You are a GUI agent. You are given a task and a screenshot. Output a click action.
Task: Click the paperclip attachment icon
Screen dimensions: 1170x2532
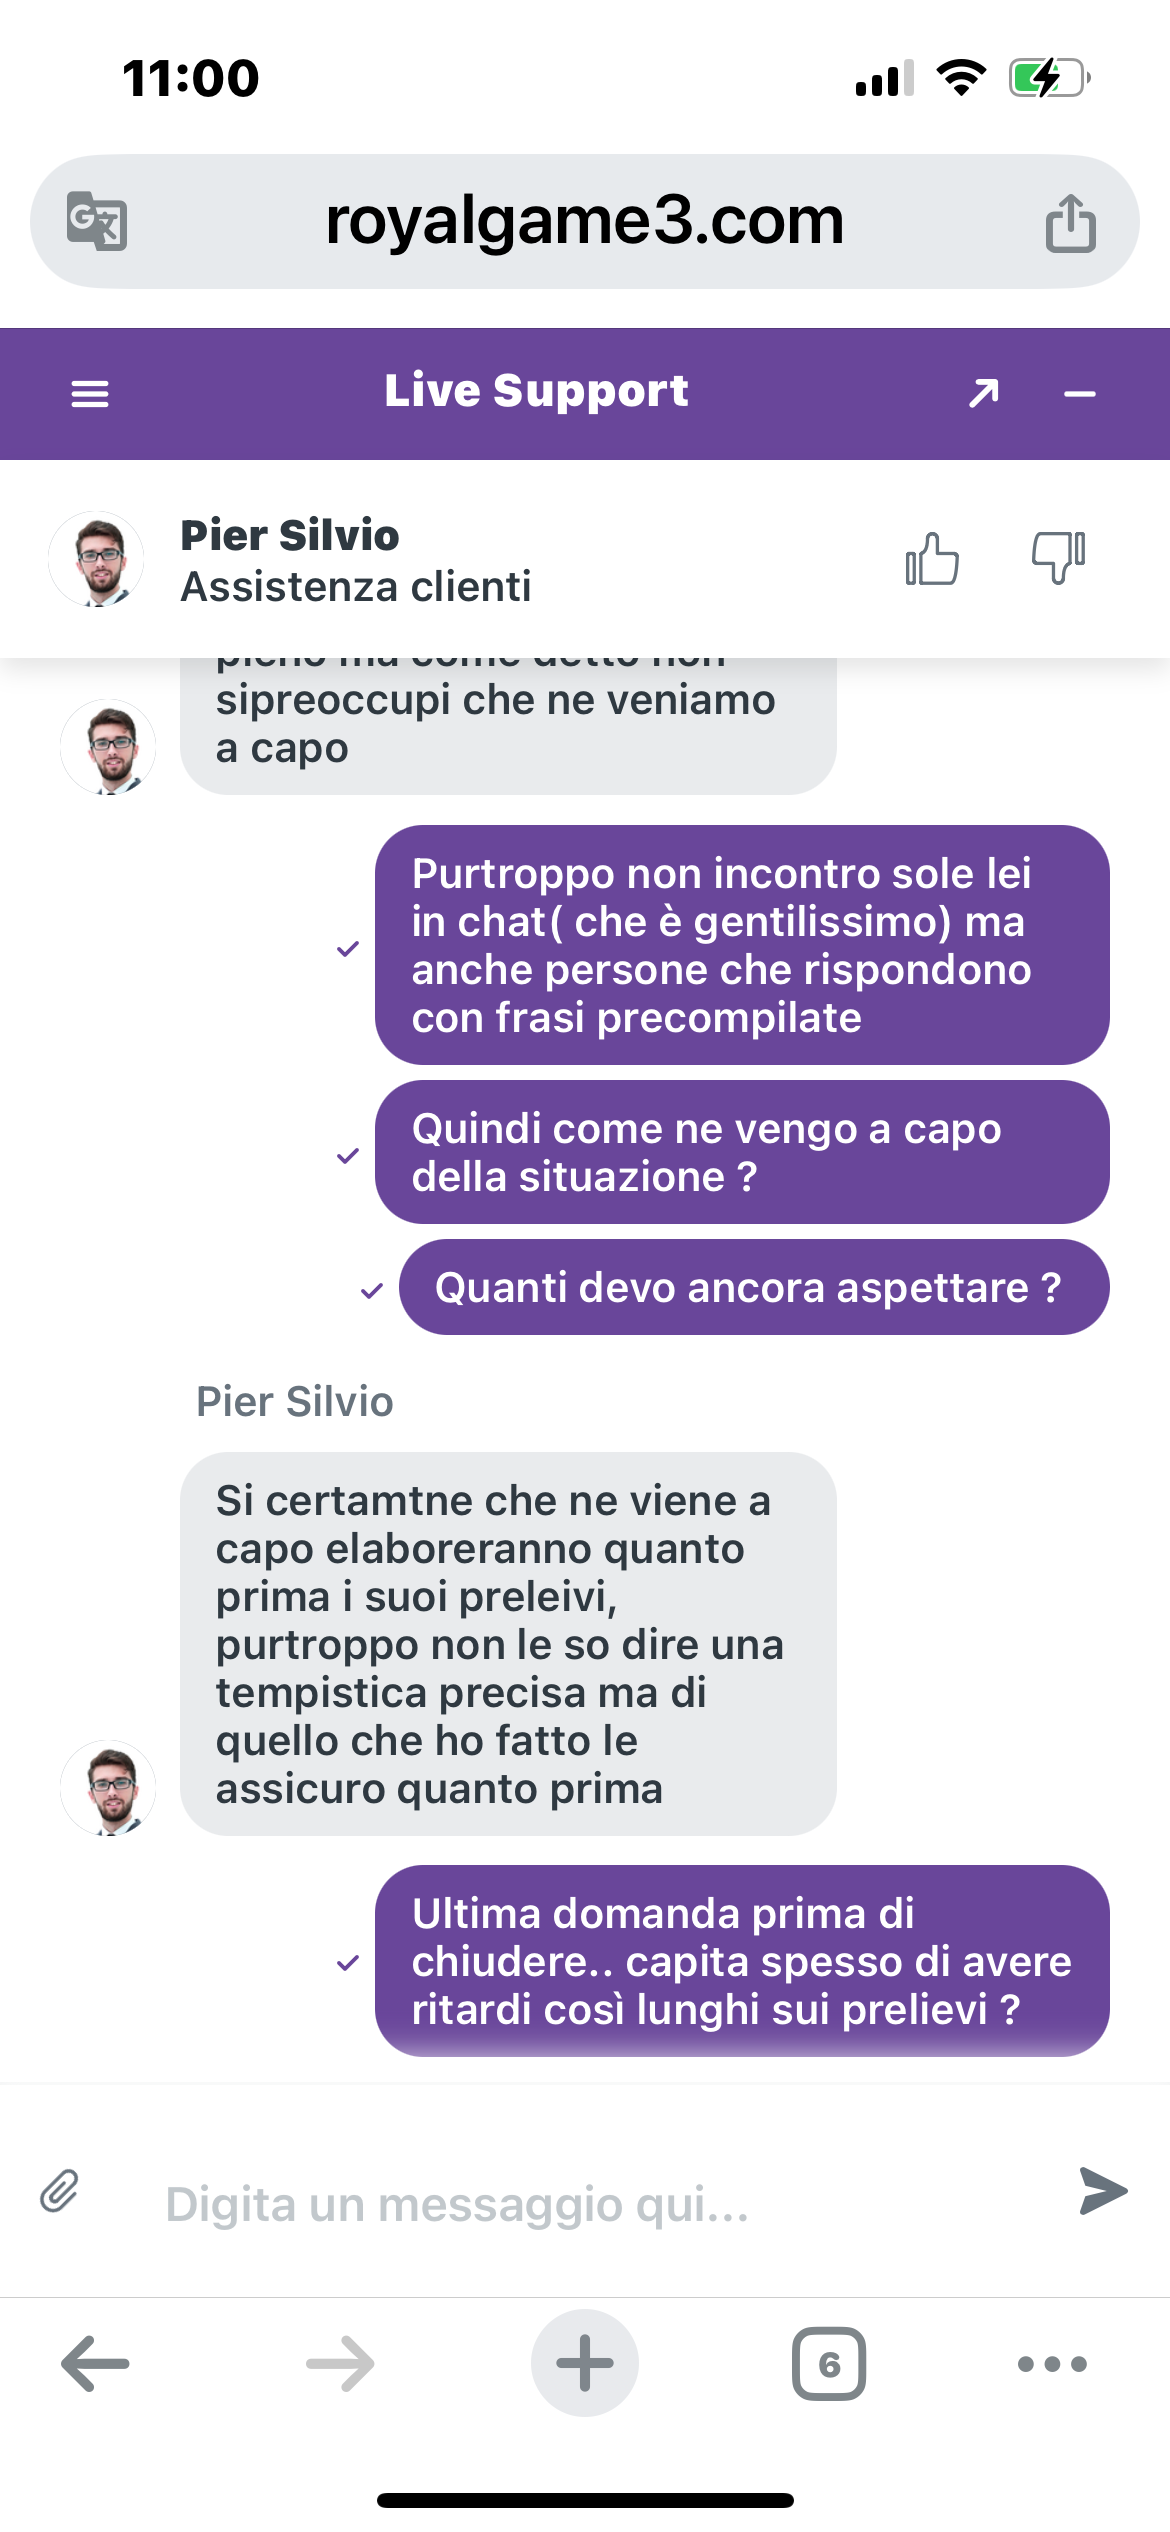click(x=59, y=2190)
